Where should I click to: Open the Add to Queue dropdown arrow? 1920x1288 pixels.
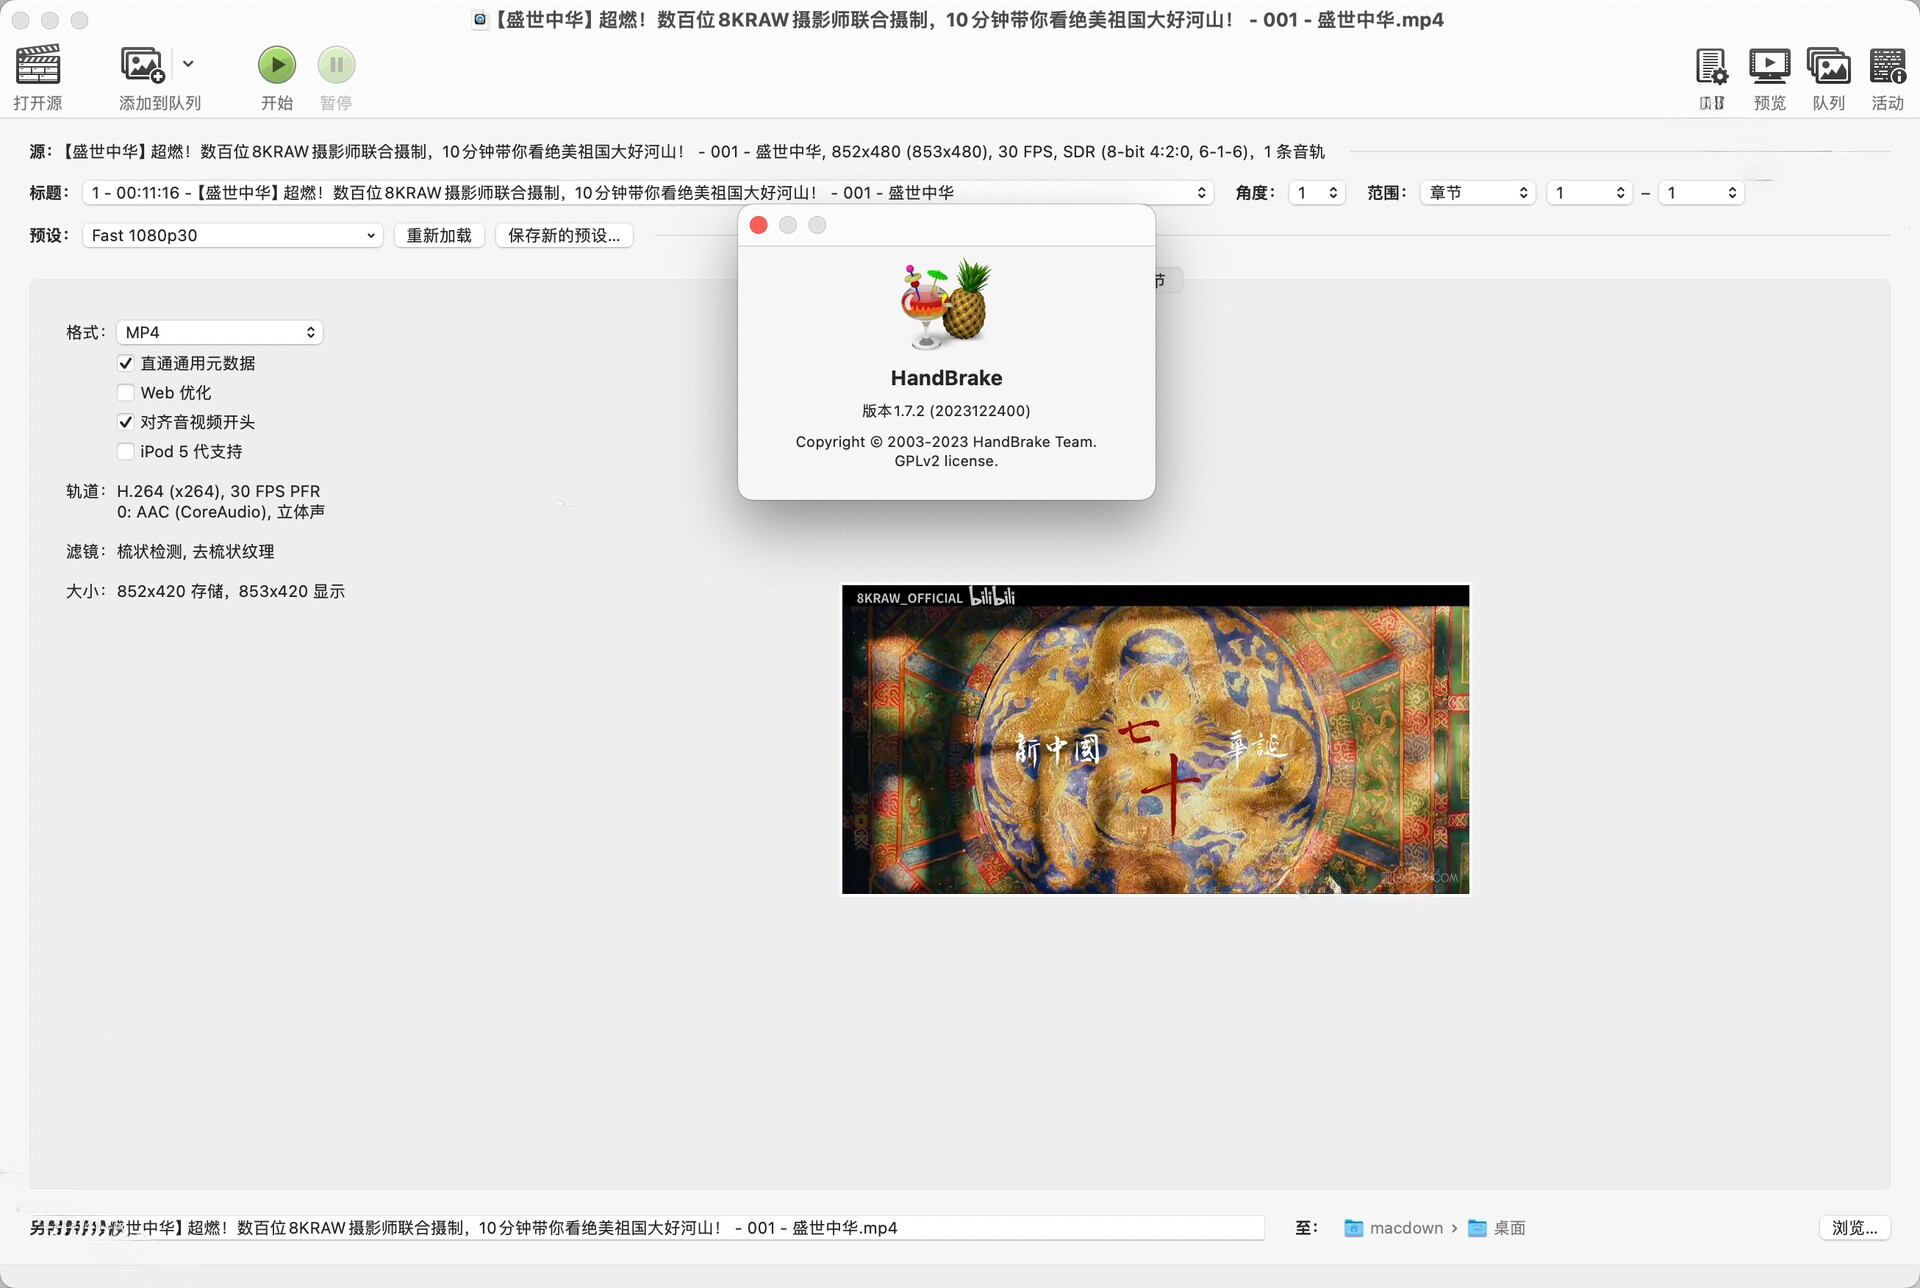(x=188, y=64)
